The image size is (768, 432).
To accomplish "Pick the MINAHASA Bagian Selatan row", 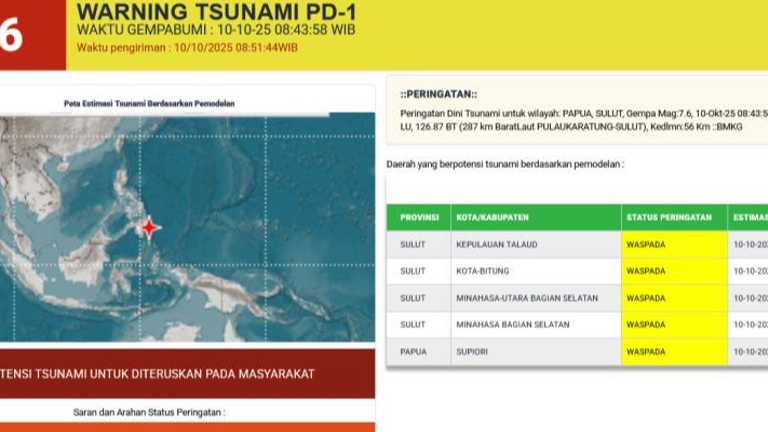I will click(513, 325).
